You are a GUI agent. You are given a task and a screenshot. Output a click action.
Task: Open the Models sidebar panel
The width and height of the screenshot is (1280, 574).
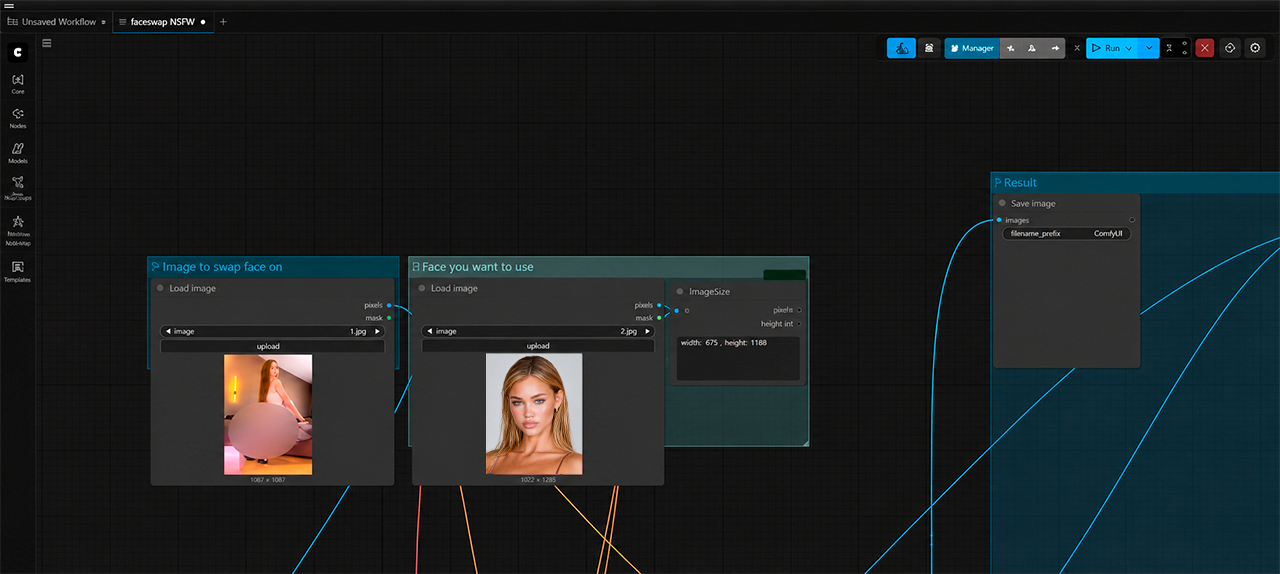point(18,152)
